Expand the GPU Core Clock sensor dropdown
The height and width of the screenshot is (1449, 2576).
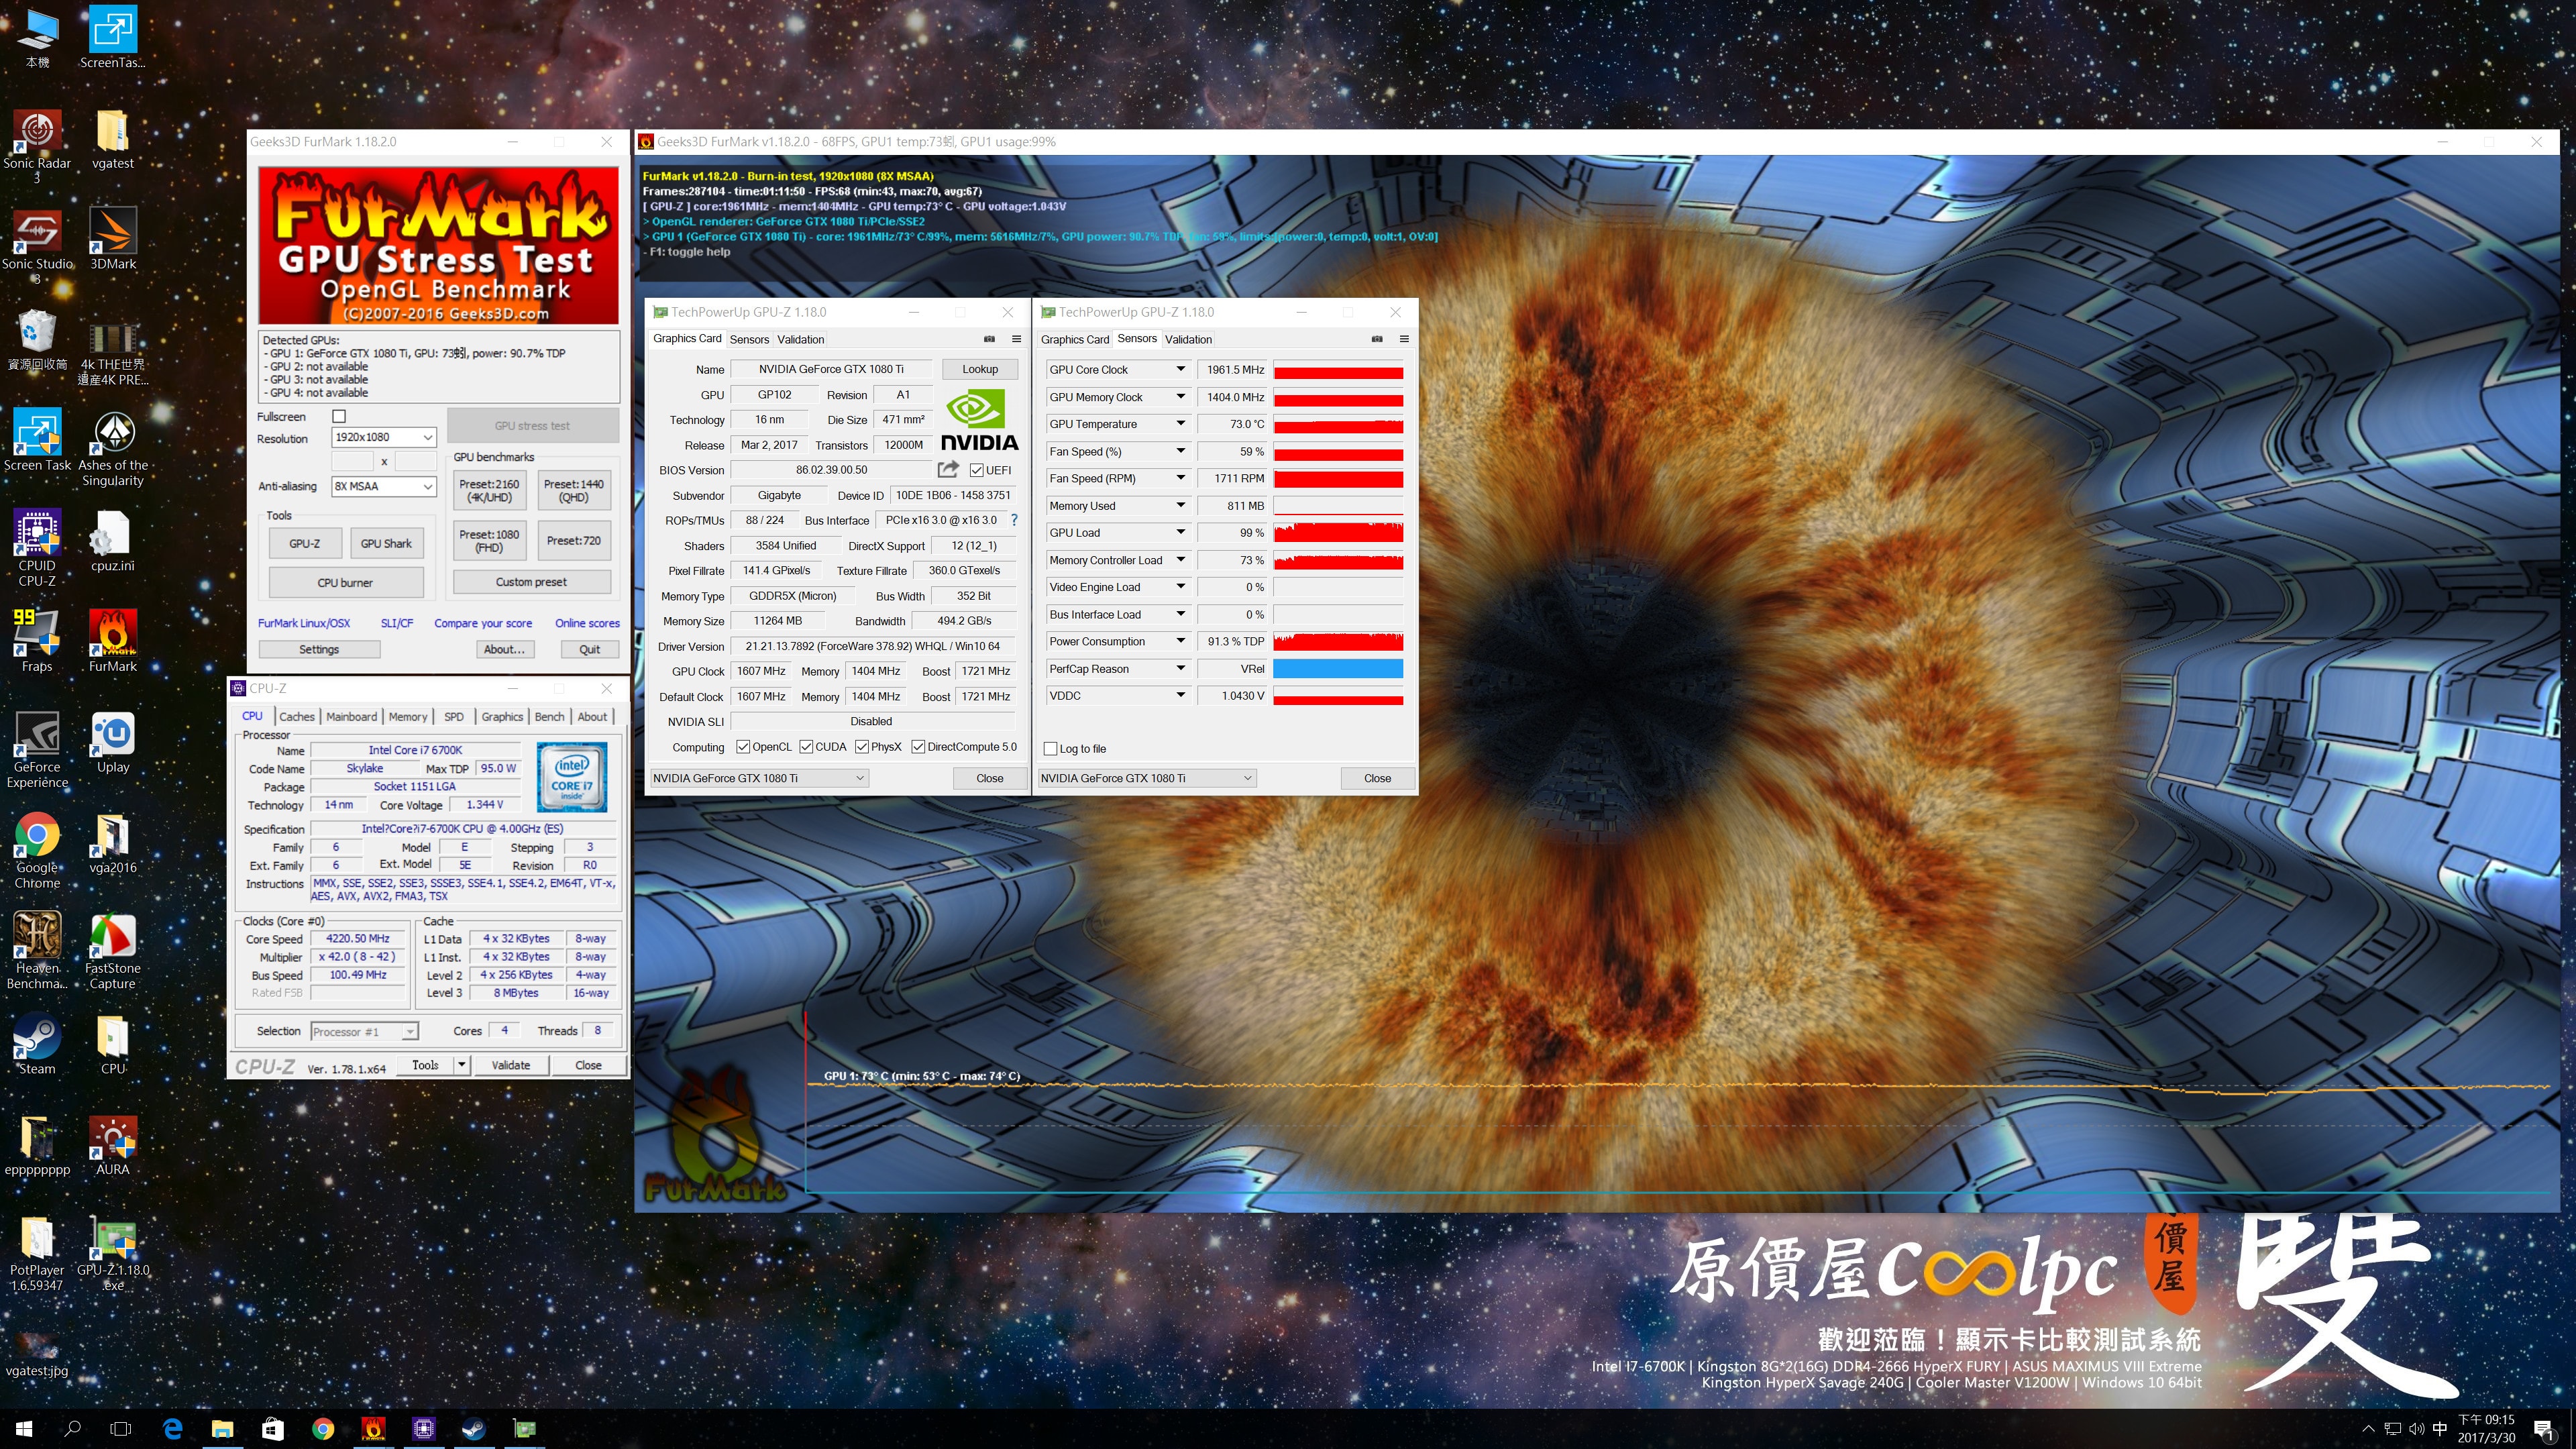point(1180,370)
